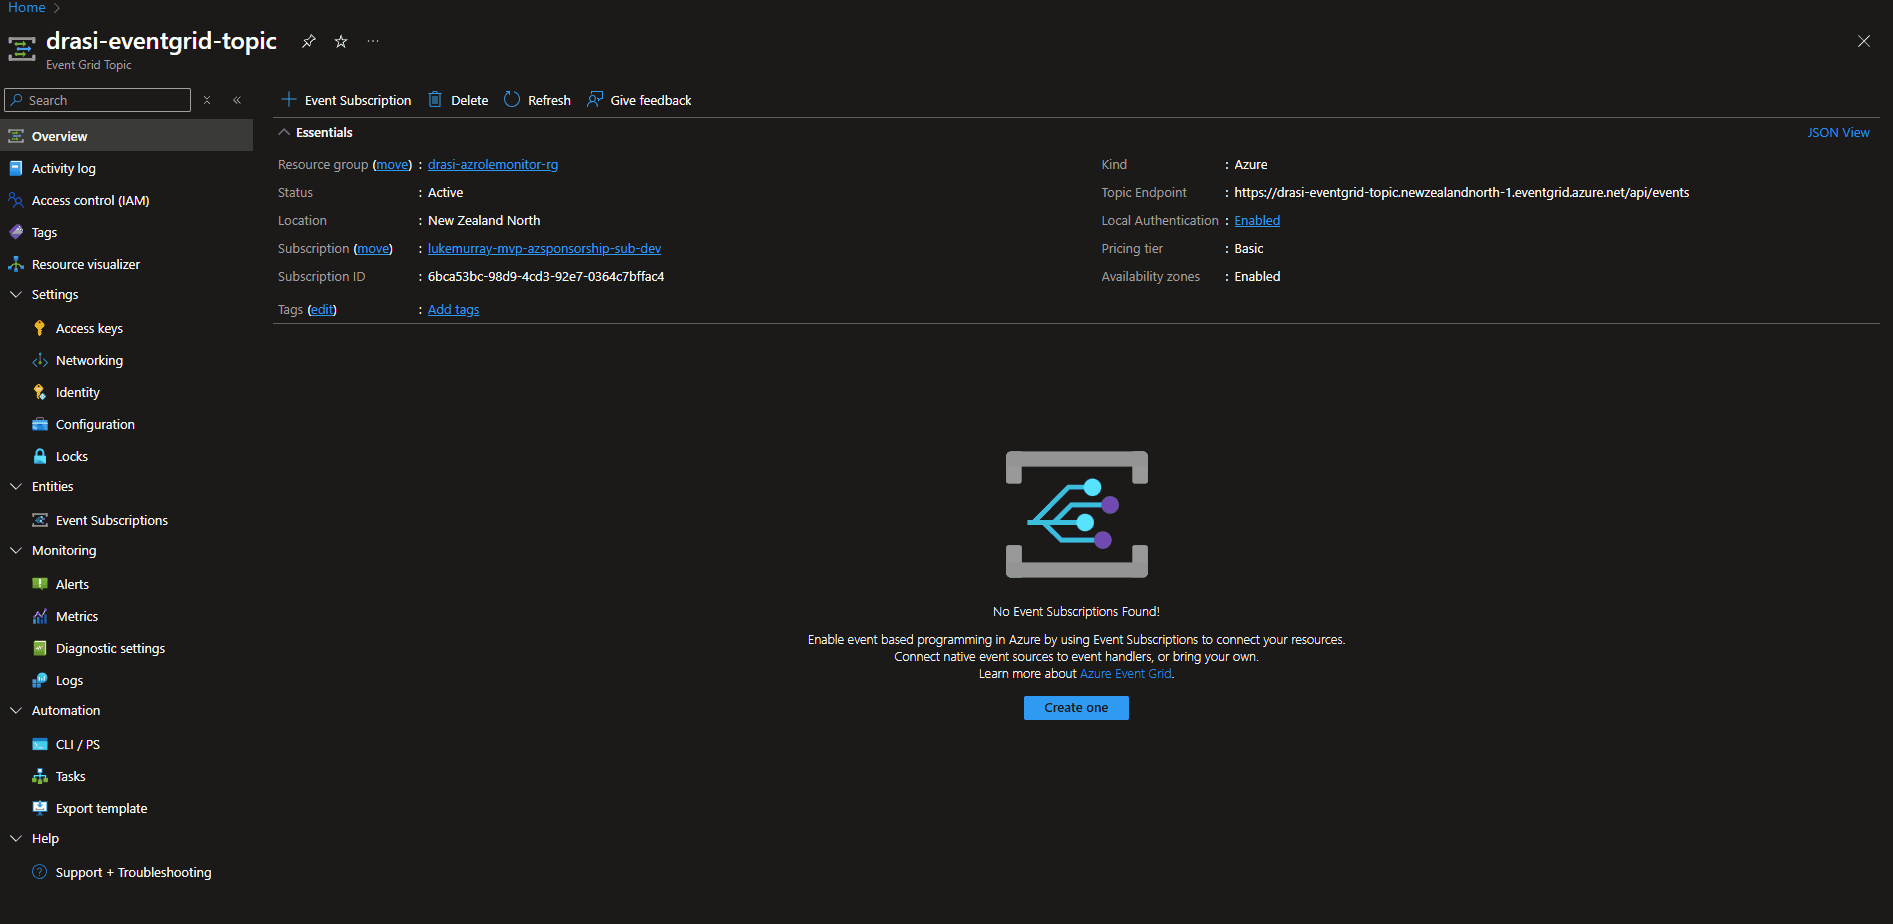Click the Tags icon in sidebar
The image size is (1893, 924).
click(16, 232)
